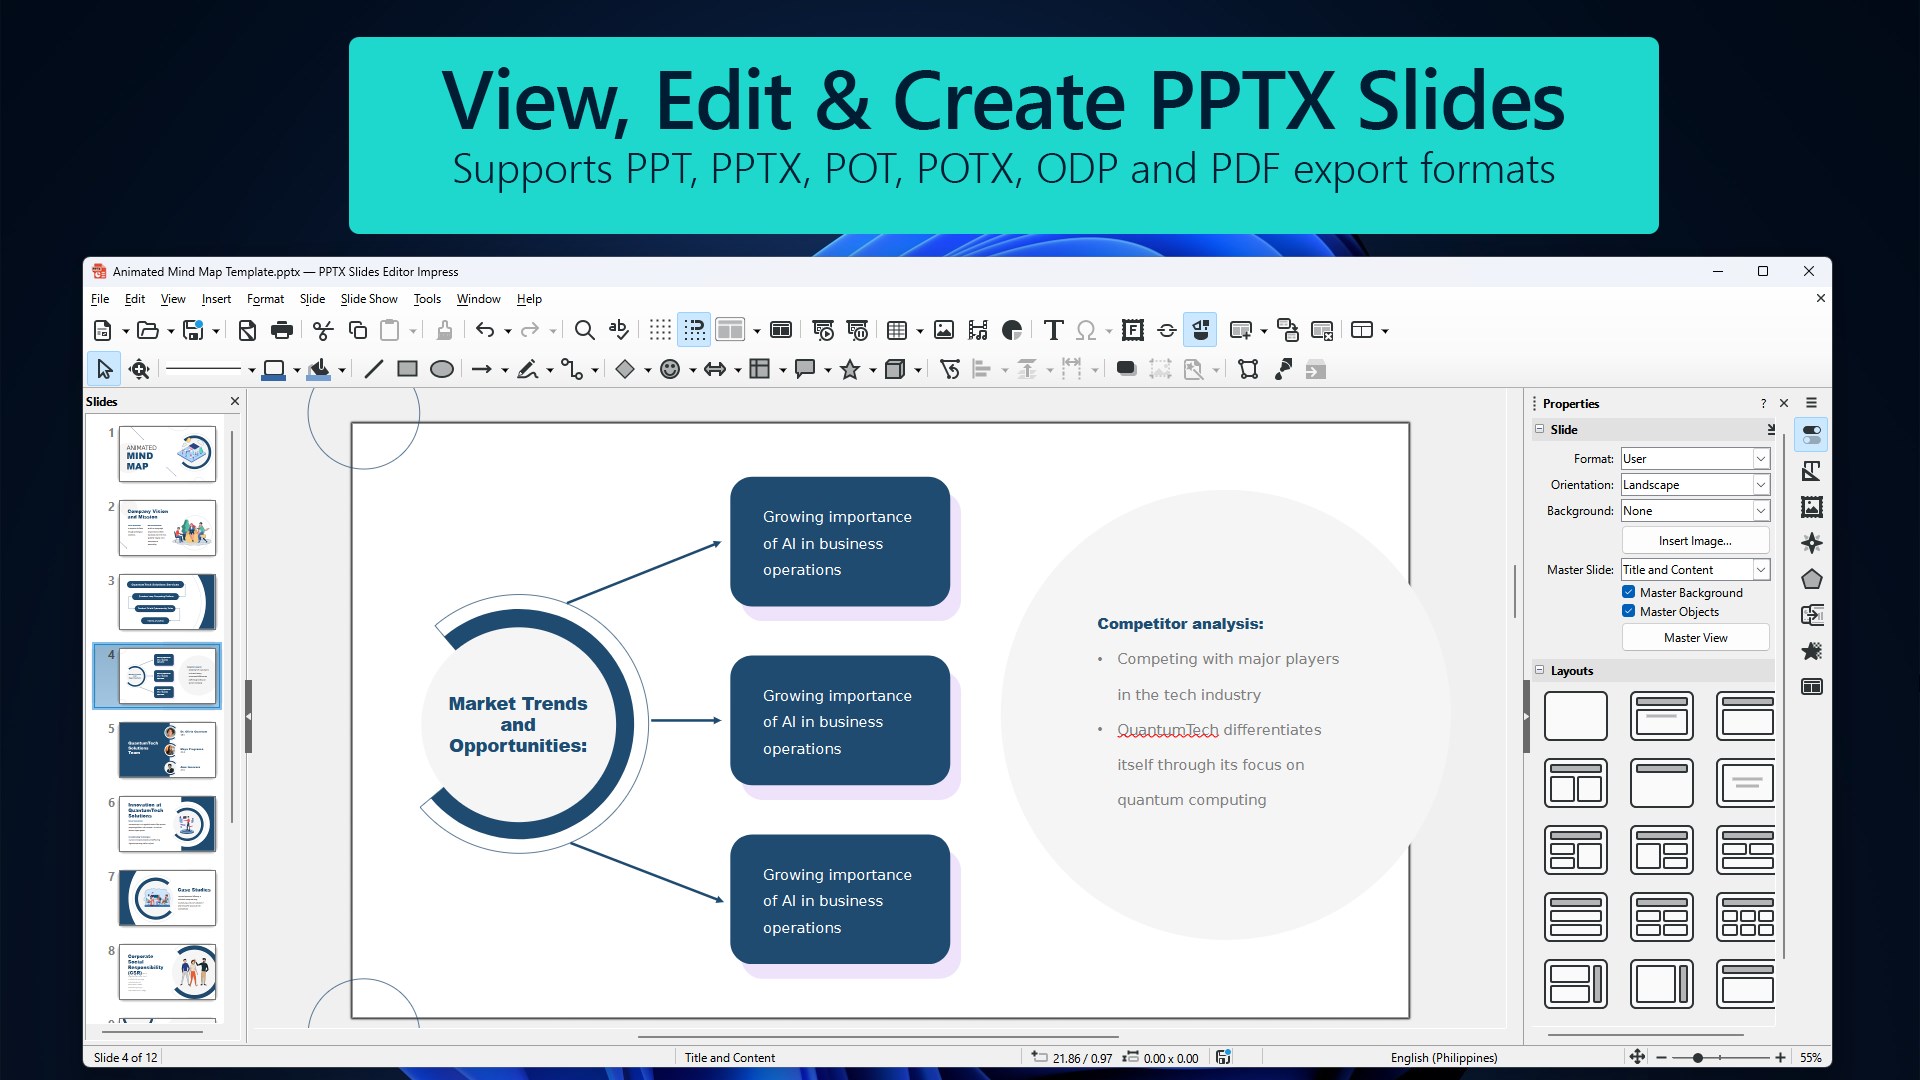Uncheck the Master Background checkbox
This screenshot has height=1080, width=1920.
1628,592
